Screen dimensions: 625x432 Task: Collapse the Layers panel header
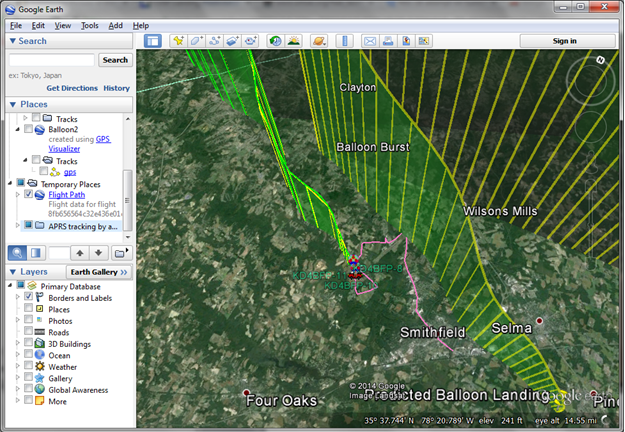(x=12, y=272)
